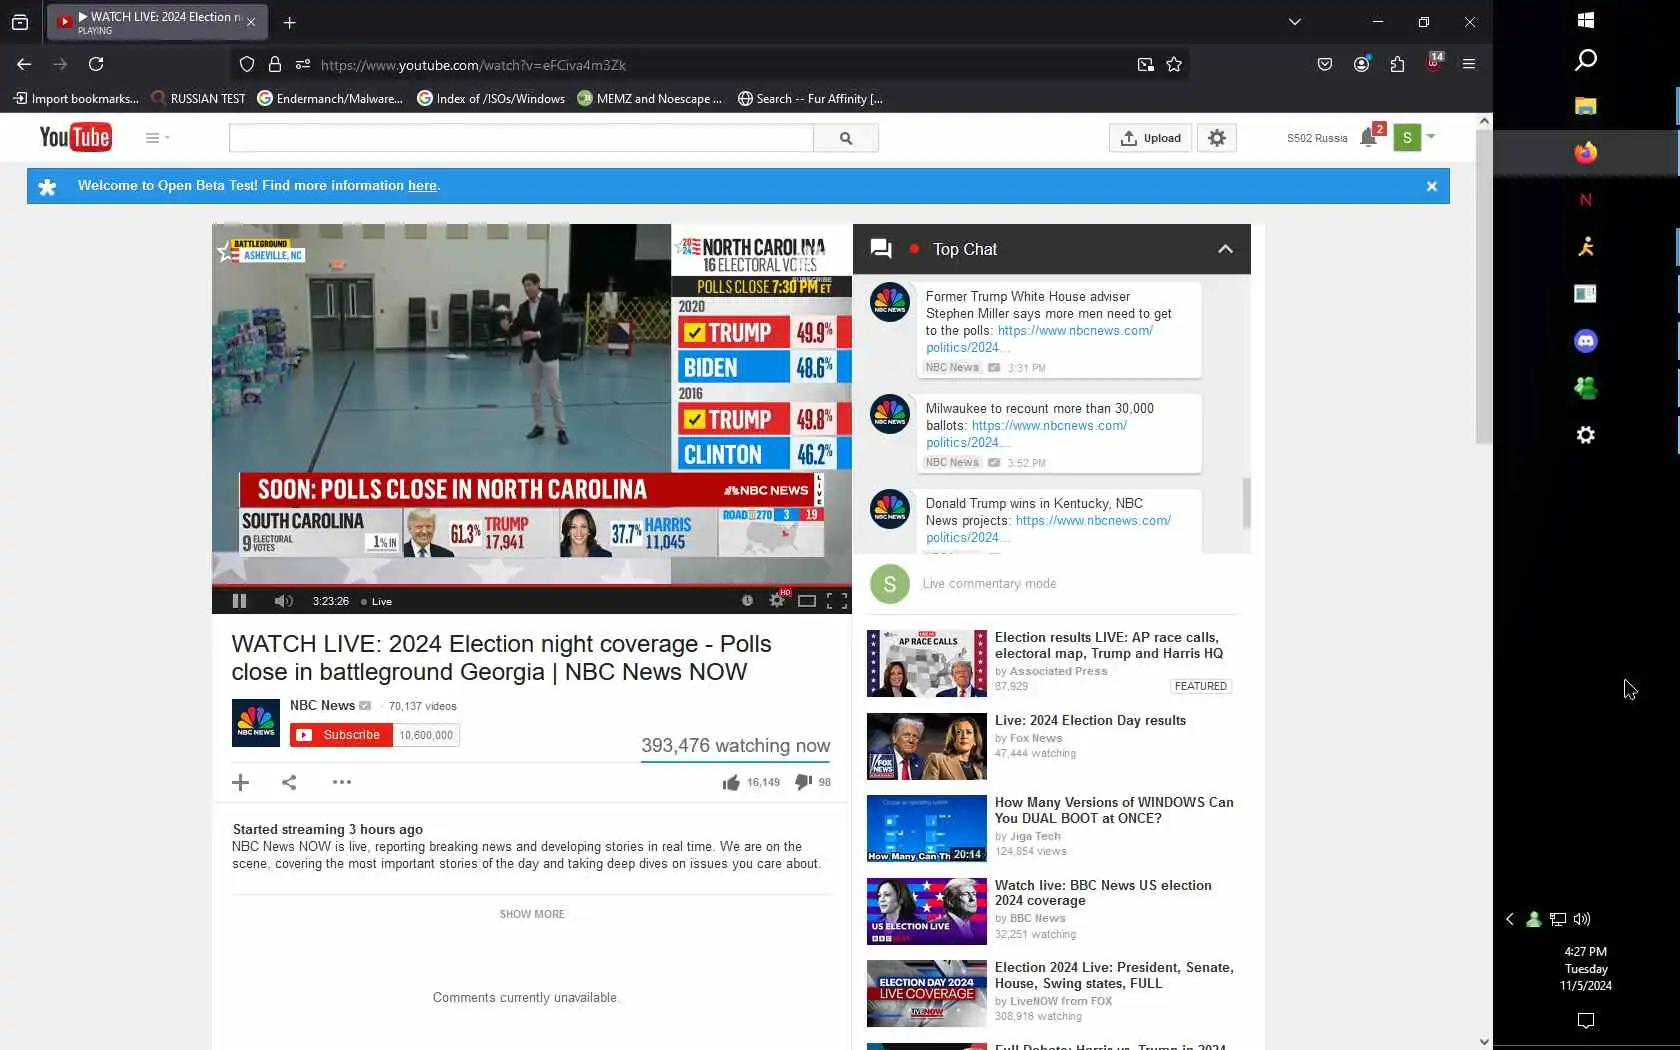The image size is (1680, 1050).
Task: Open Discord from the taskbar
Action: (x=1586, y=341)
